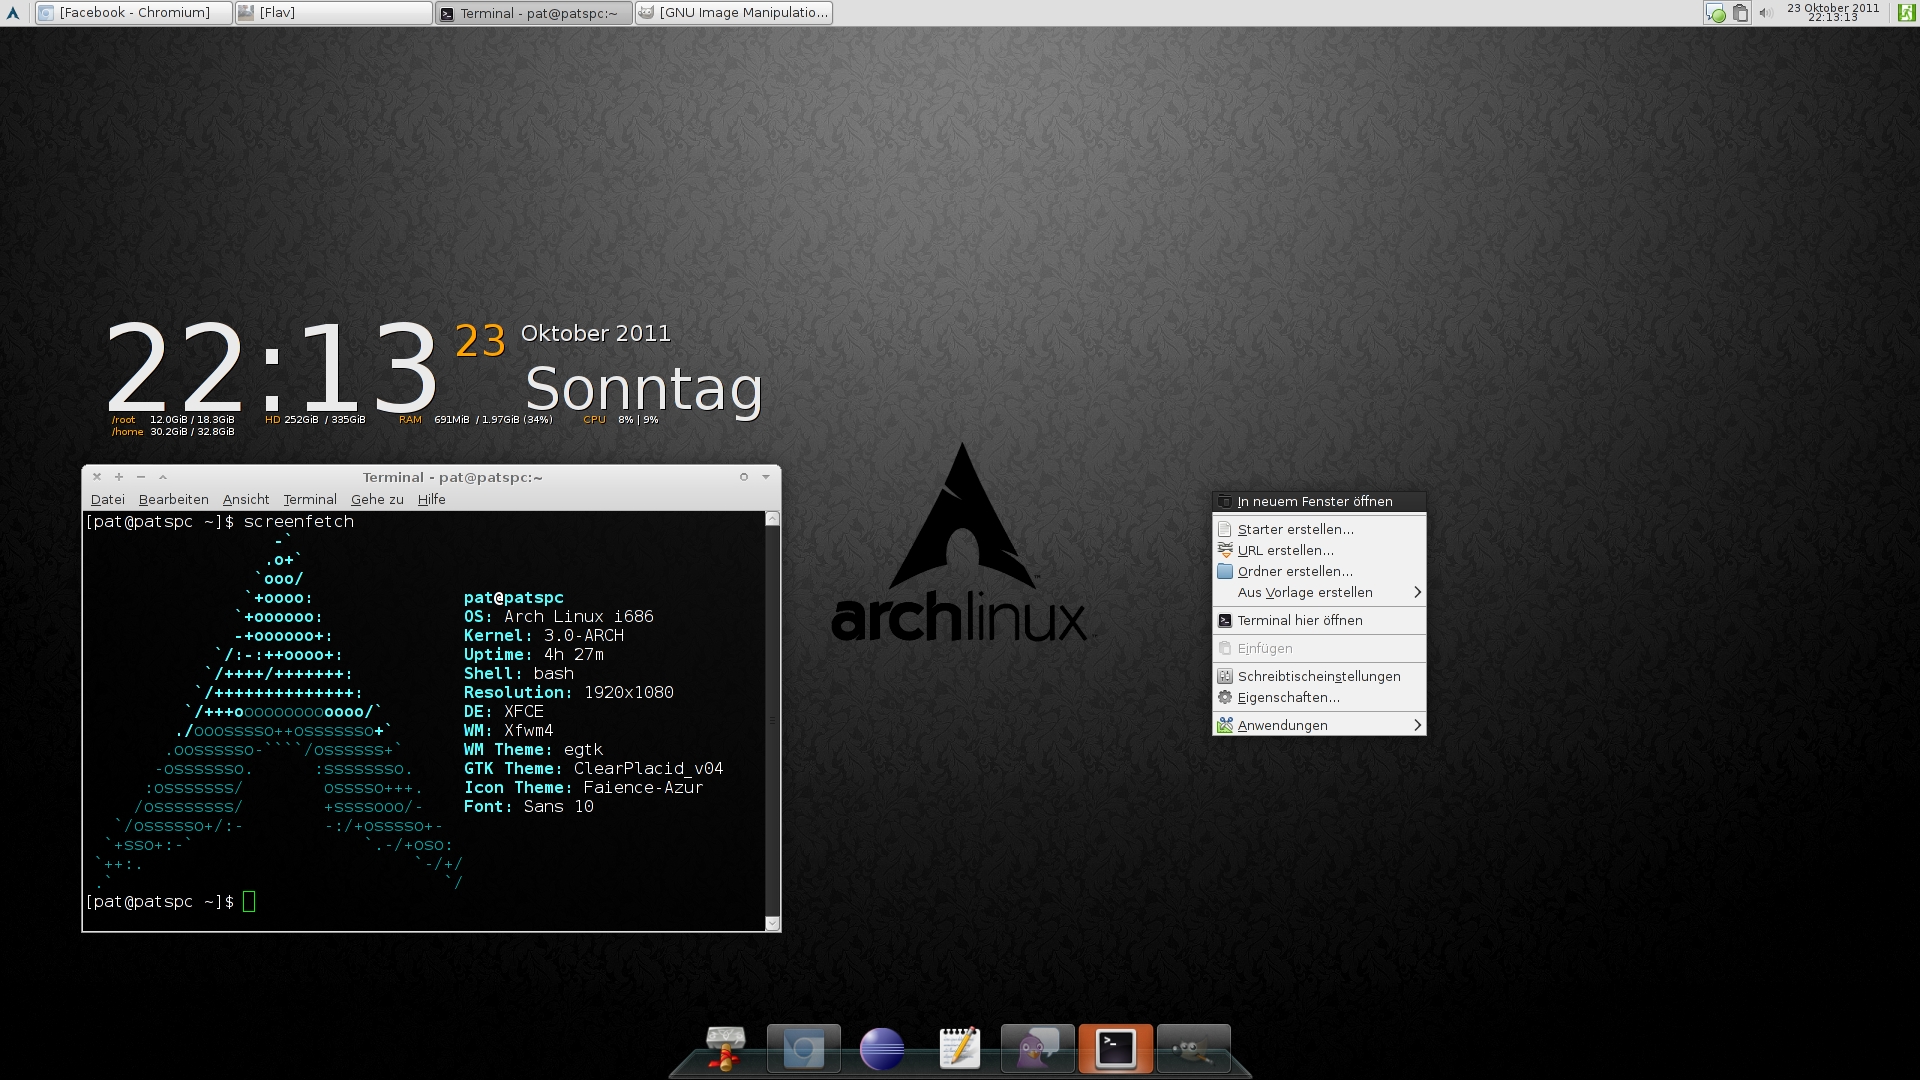The width and height of the screenshot is (1920, 1080).
Task: Click the '1920x1080' resolution value
Action: coord(629,693)
